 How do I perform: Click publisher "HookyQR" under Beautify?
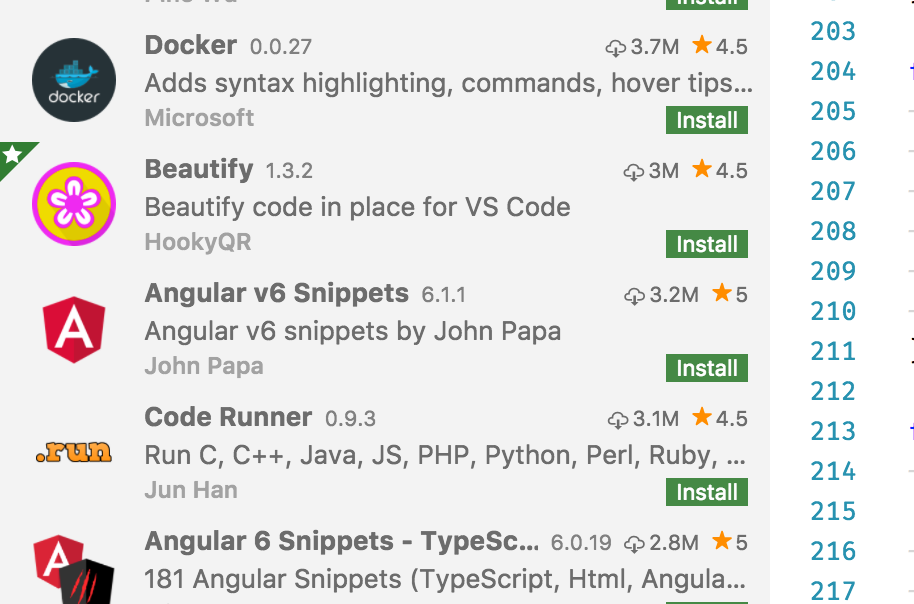tap(197, 242)
